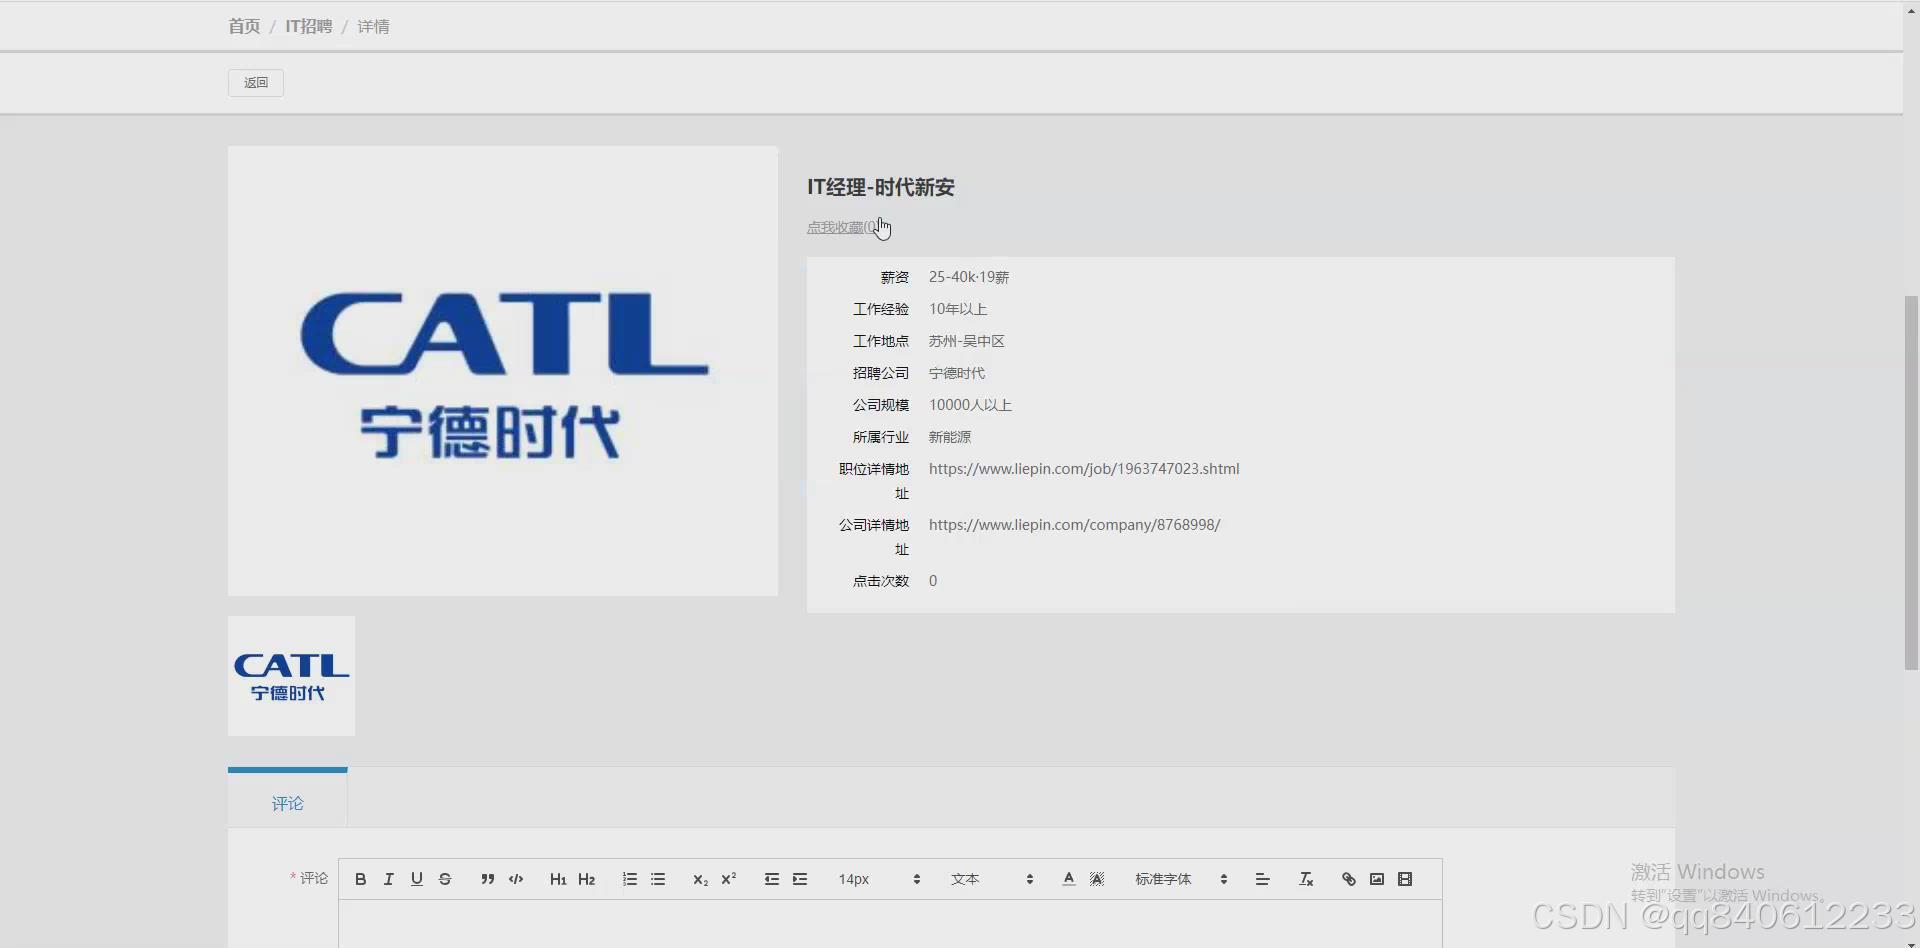Click the 返回 button
Viewport: 1920px width, 948px height.
pos(256,83)
